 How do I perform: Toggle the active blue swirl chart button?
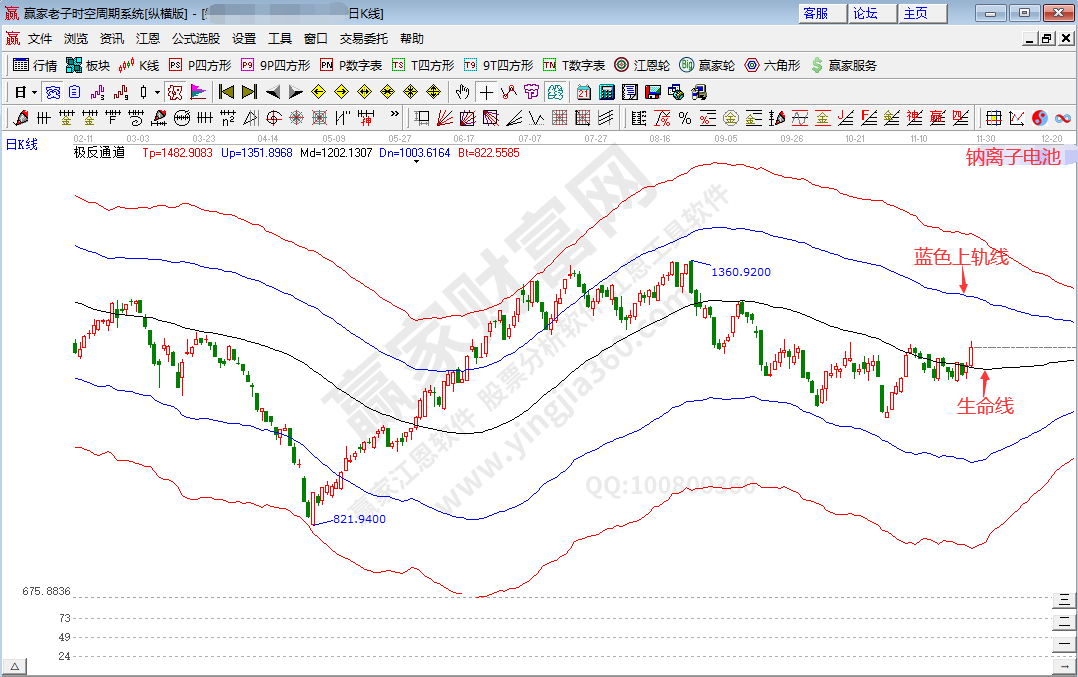52,92
